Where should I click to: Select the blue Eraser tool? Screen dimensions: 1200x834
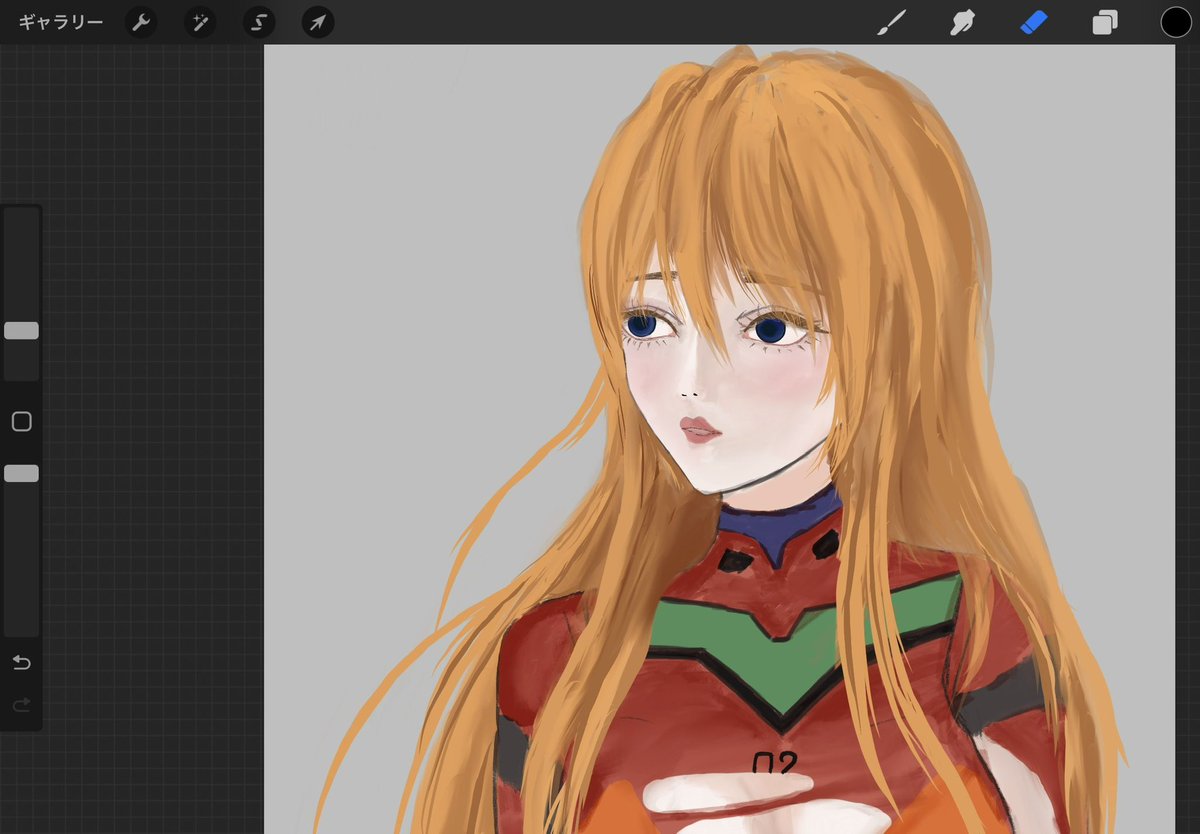point(1033,22)
